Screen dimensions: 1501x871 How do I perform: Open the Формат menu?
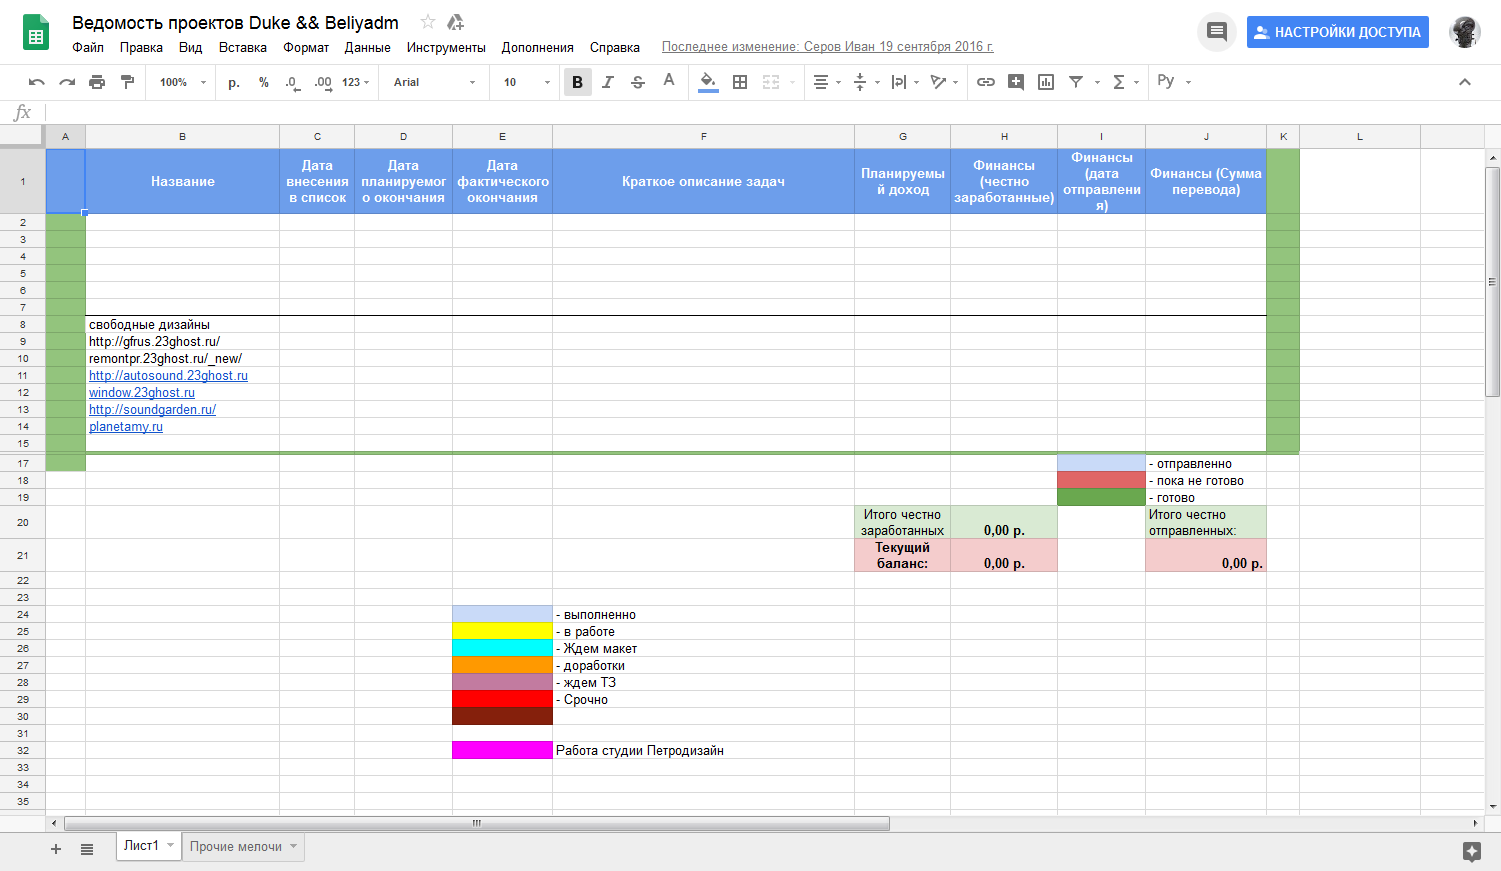point(306,47)
